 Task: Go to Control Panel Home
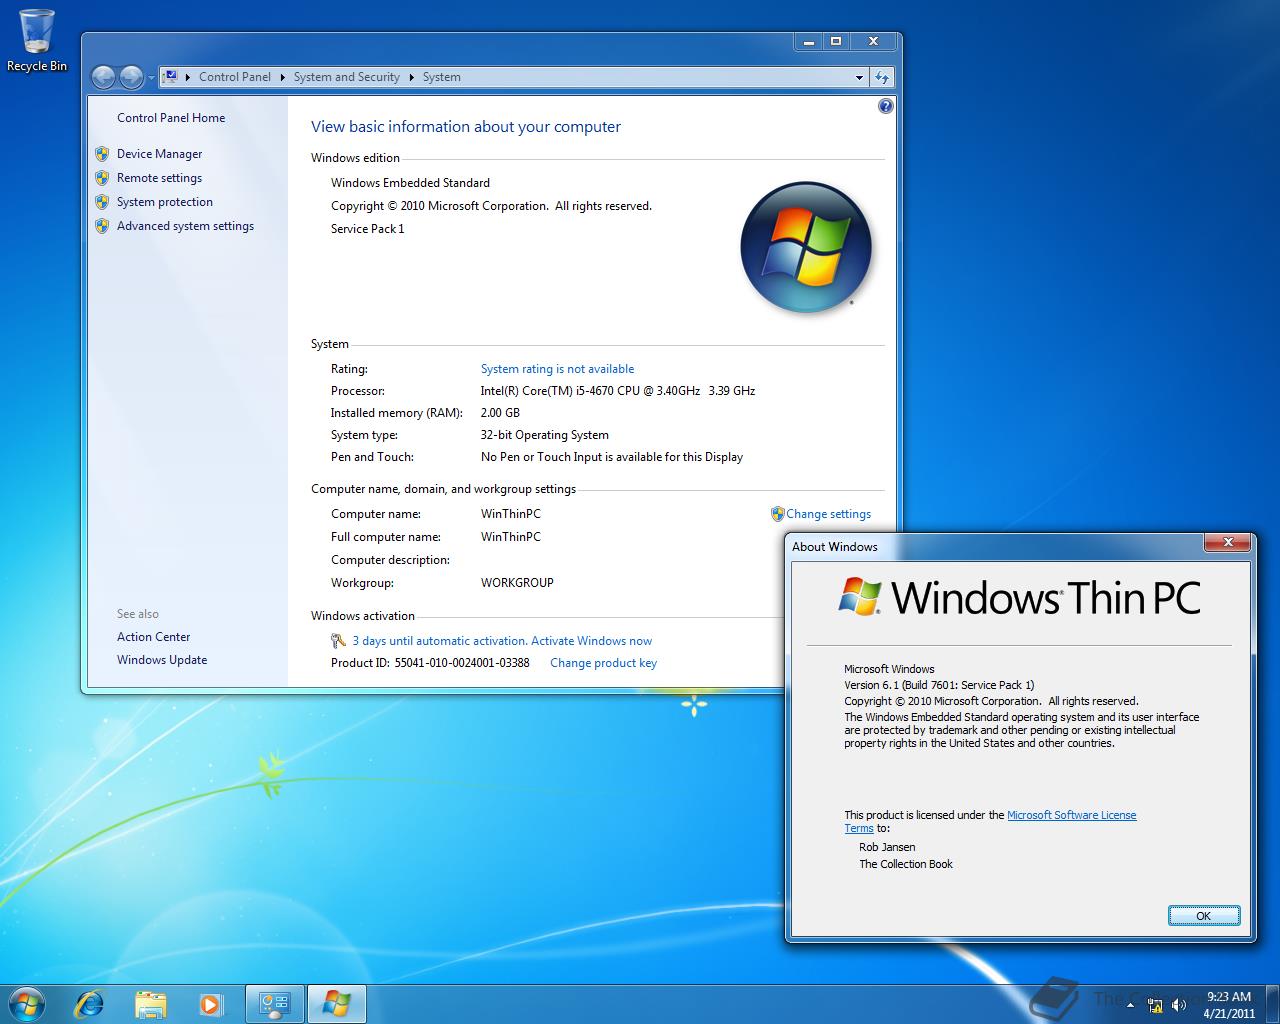coord(171,117)
